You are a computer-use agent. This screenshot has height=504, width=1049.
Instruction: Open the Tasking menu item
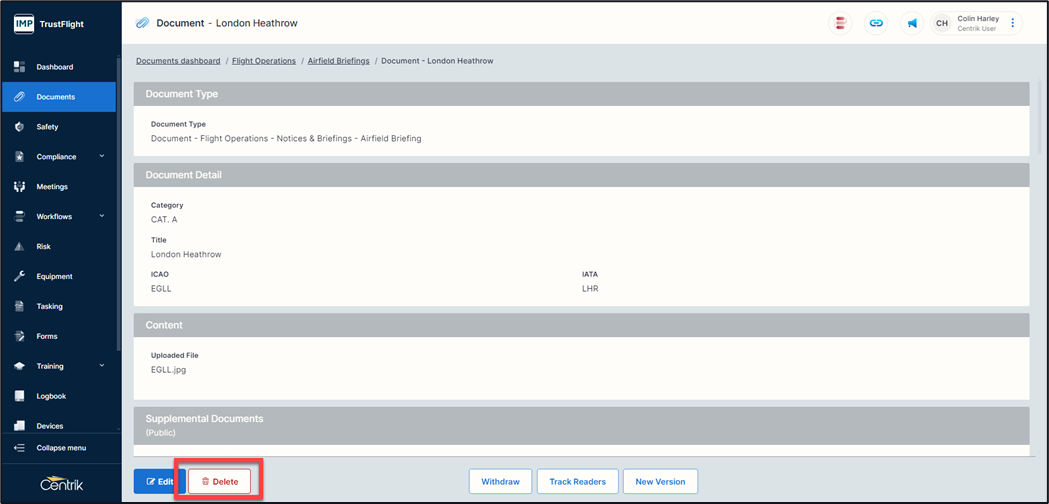59,306
